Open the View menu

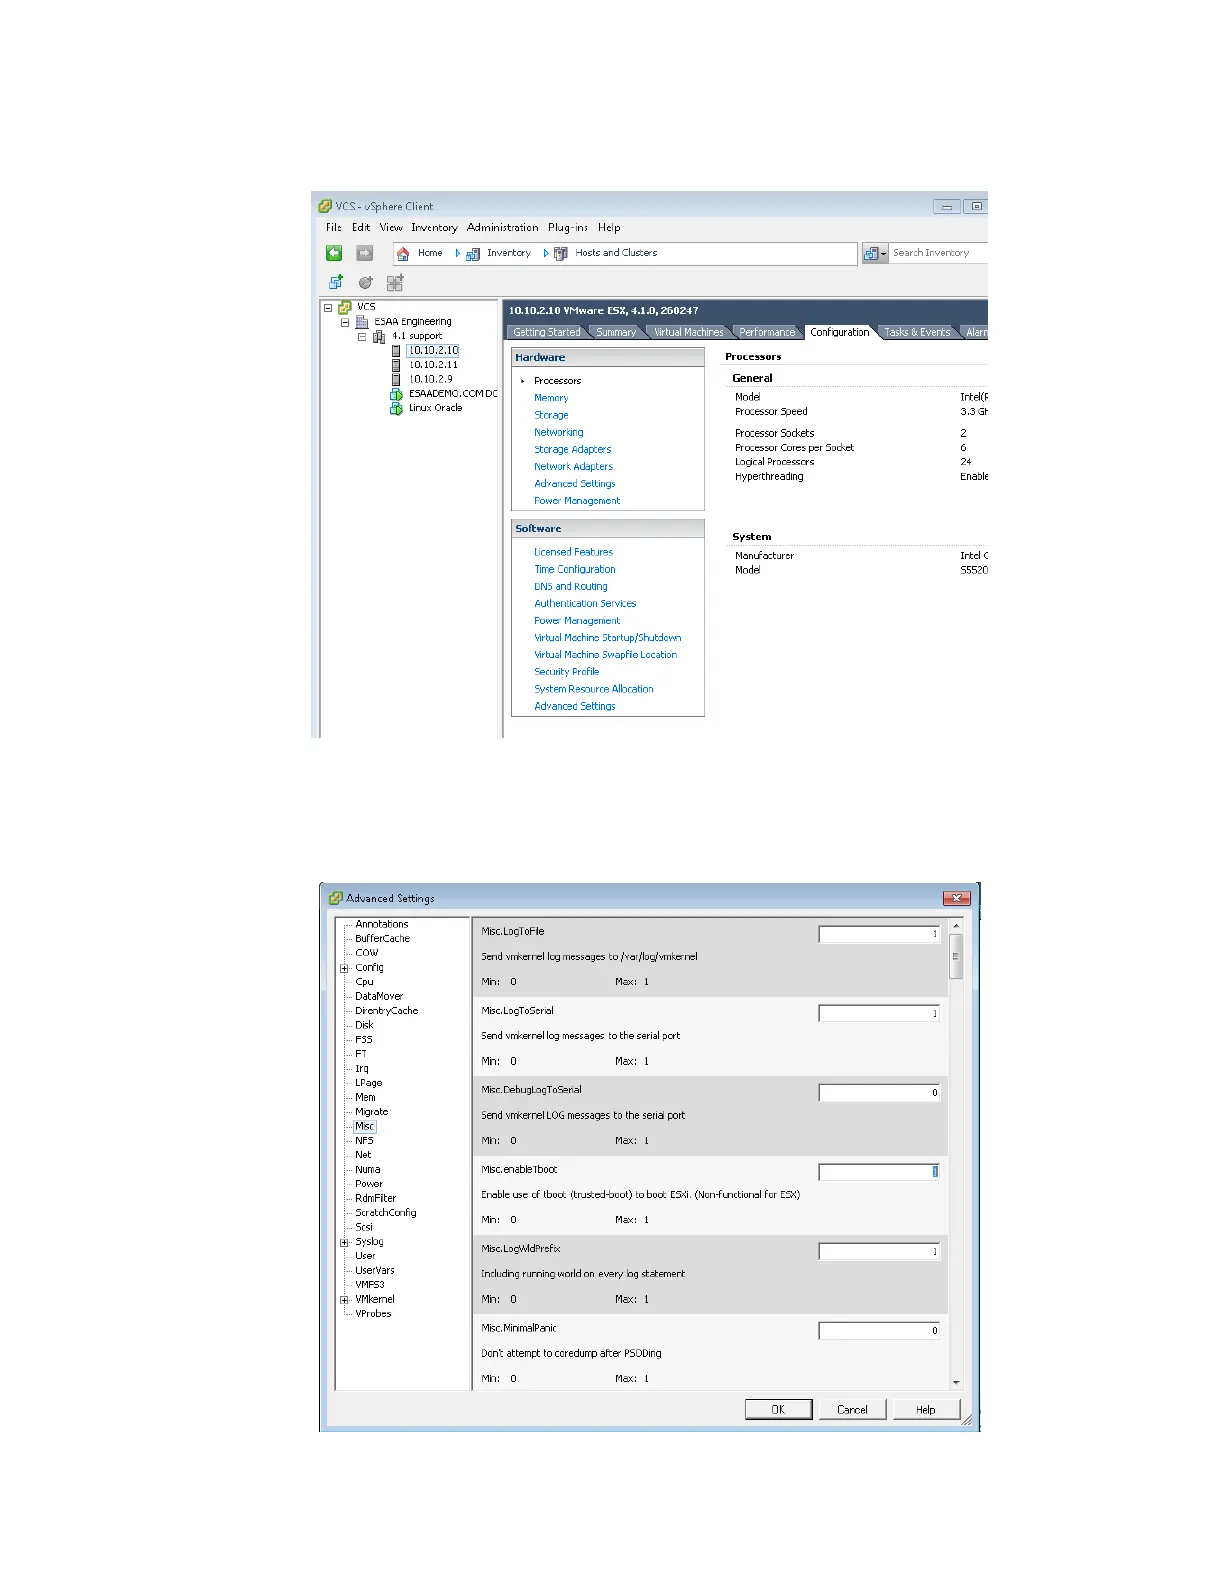[x=391, y=228]
